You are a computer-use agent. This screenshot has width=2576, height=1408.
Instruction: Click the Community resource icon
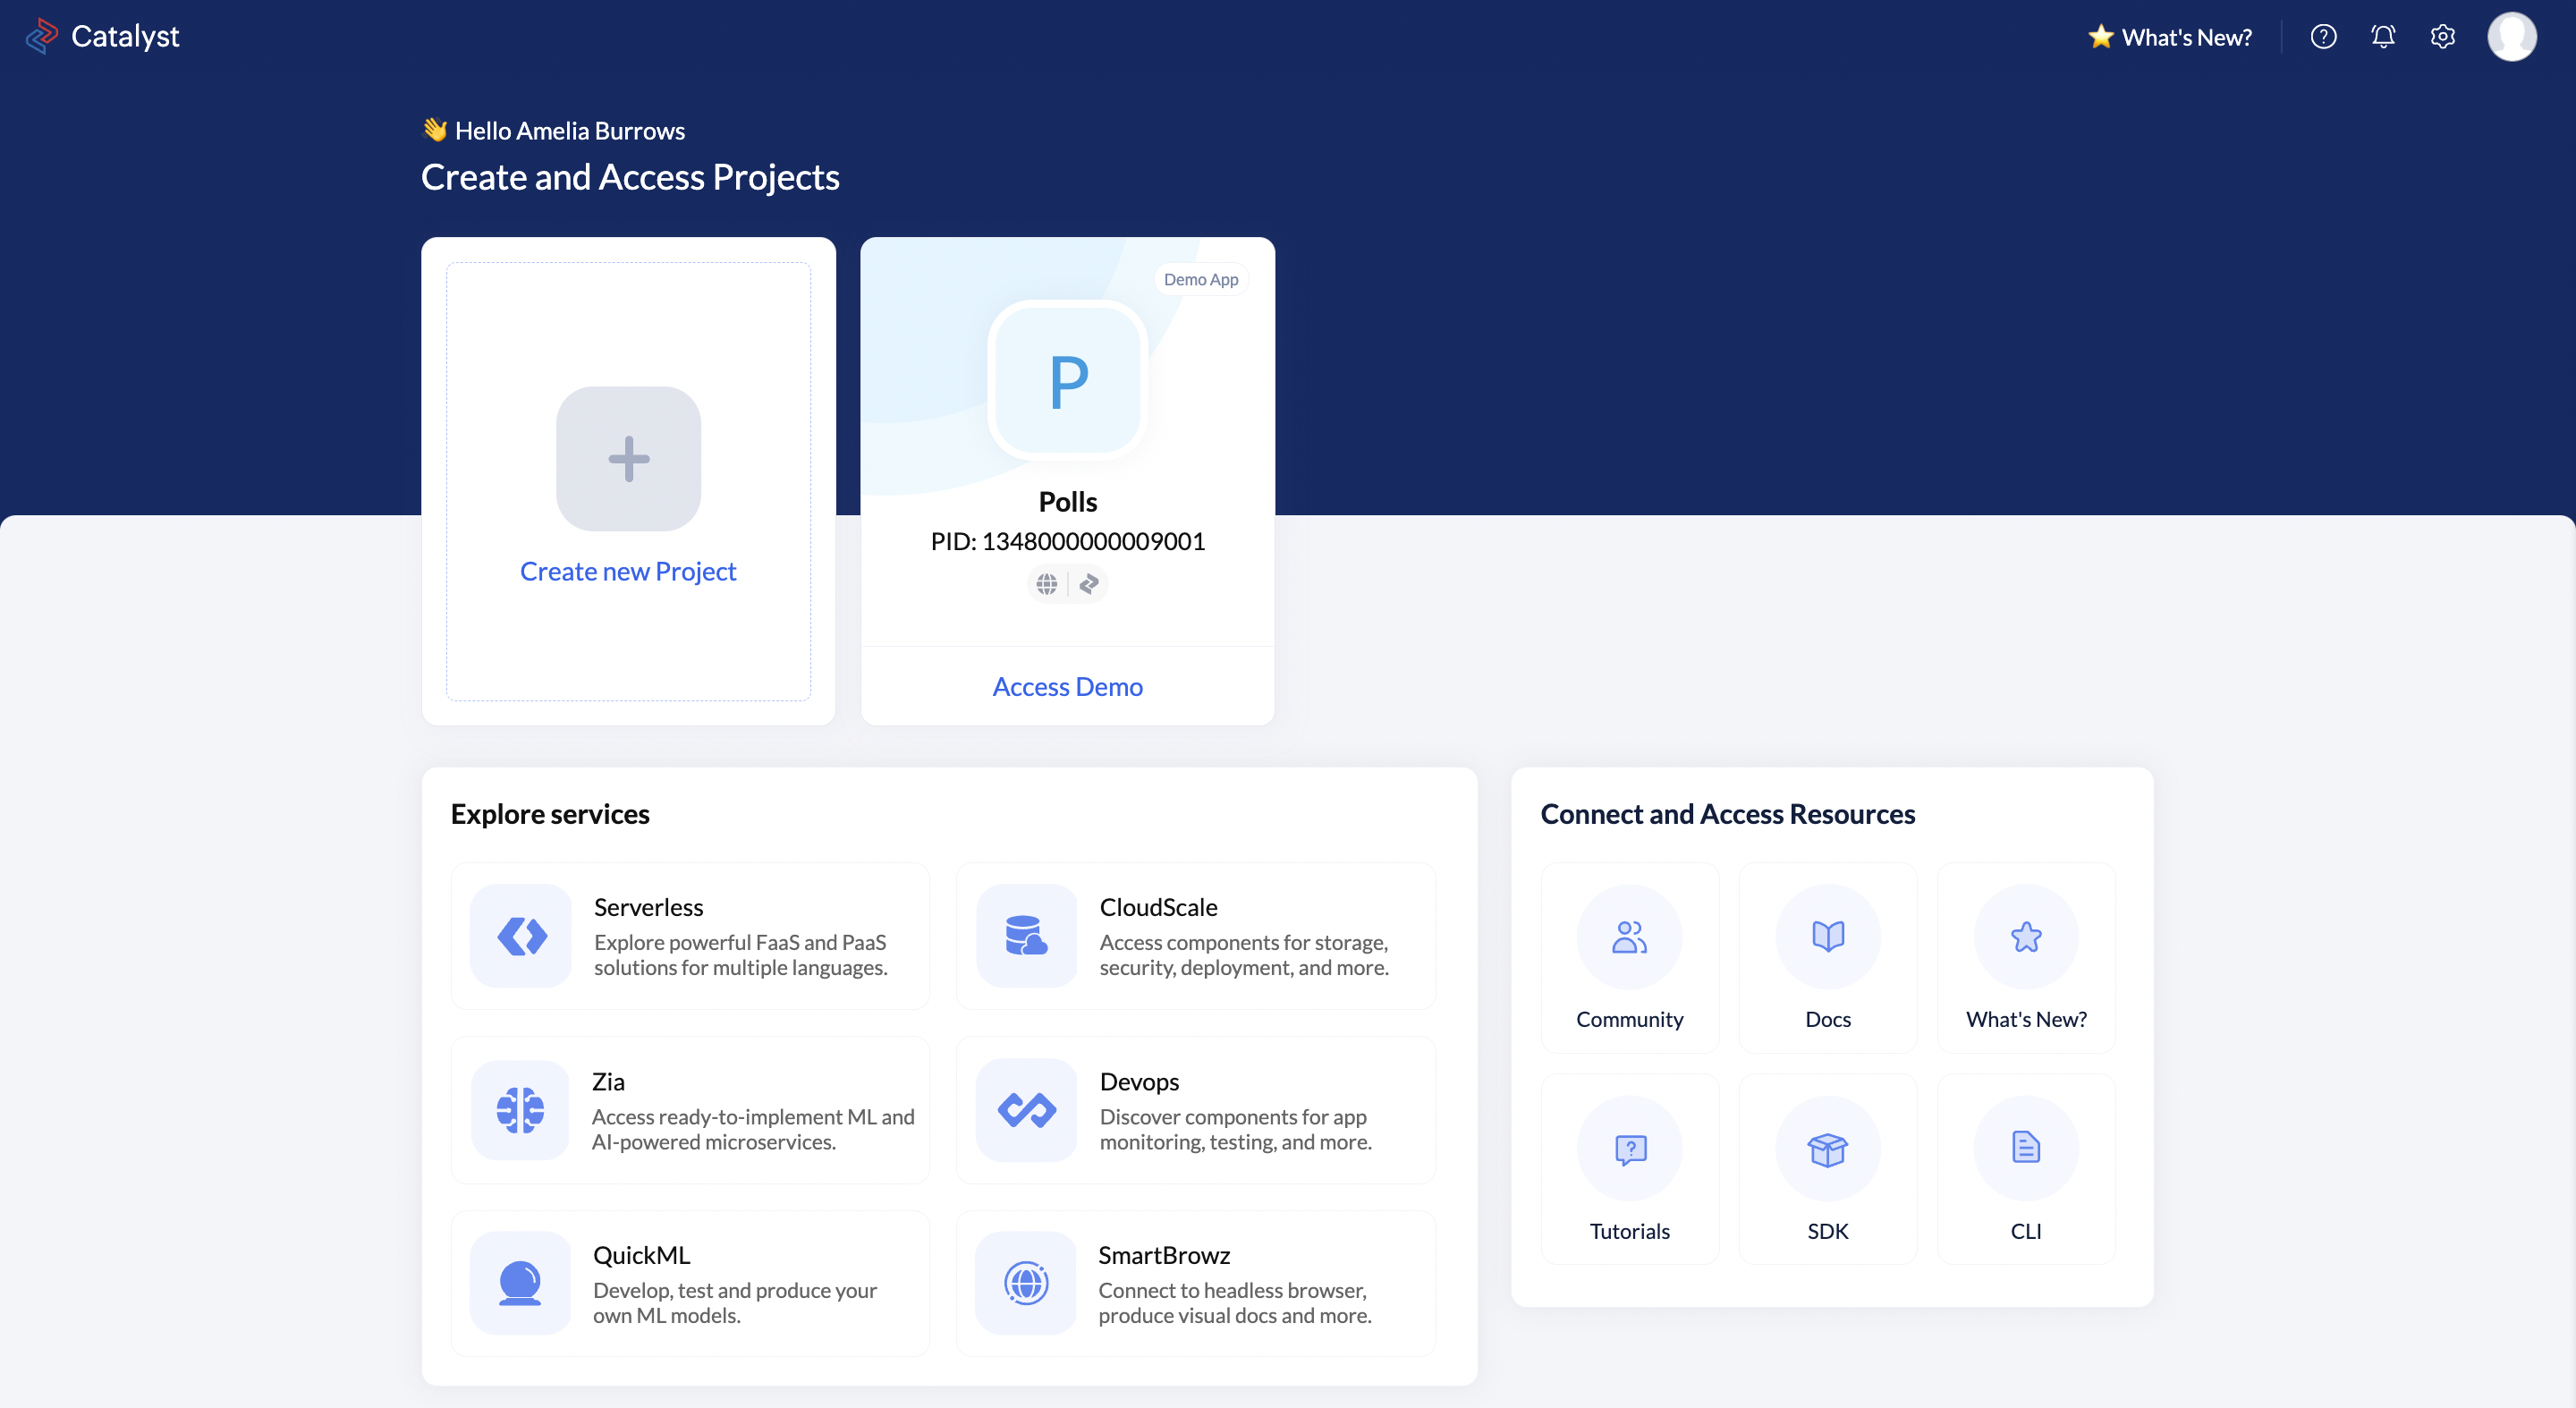click(x=1629, y=937)
